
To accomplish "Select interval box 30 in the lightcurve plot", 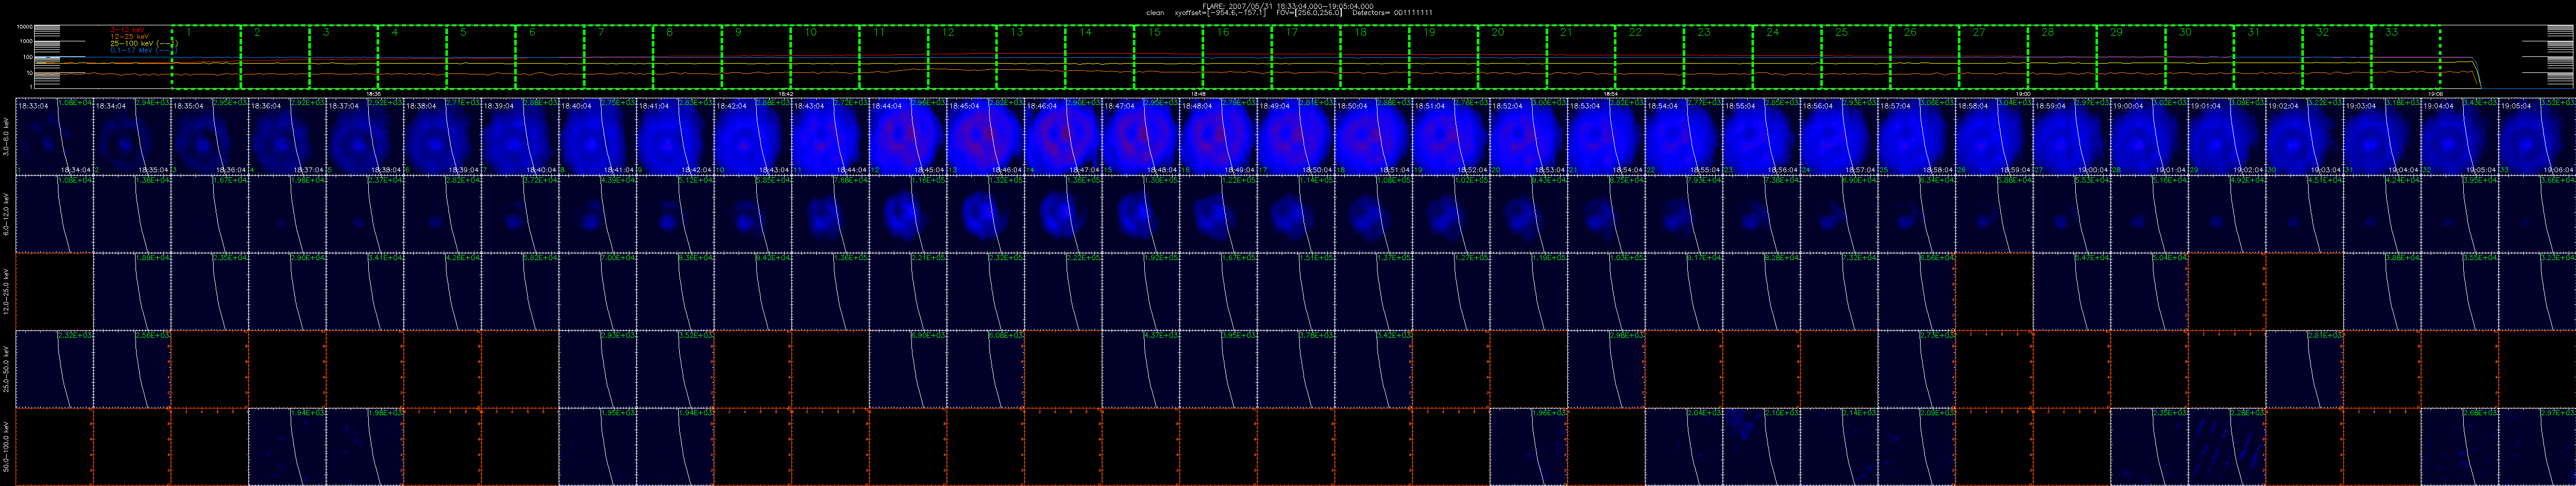I will (2200, 57).
